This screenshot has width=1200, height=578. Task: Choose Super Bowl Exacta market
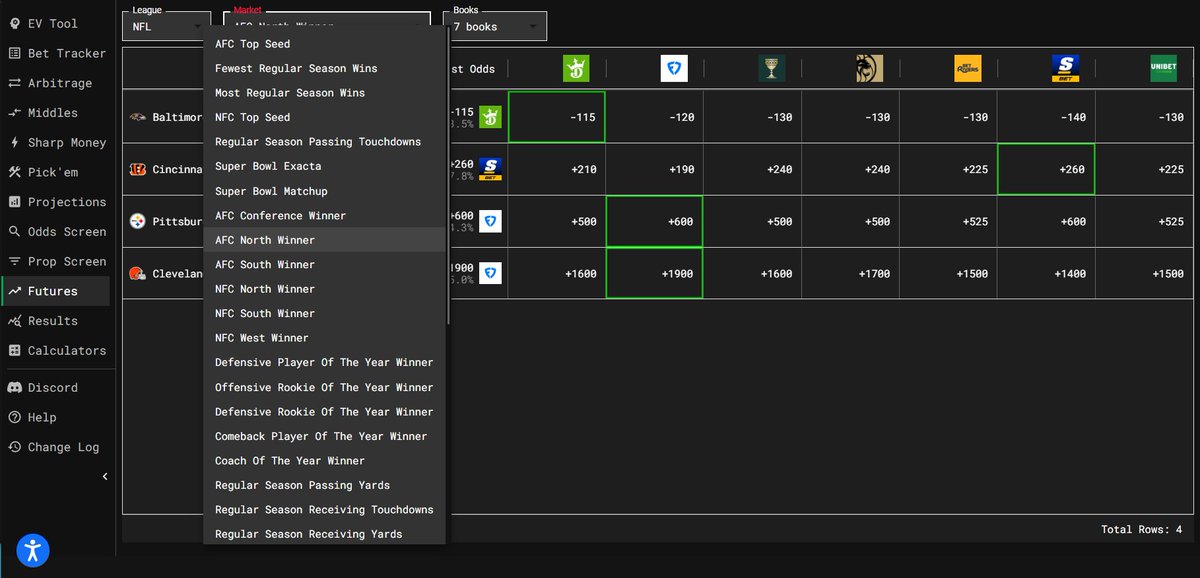point(325,166)
